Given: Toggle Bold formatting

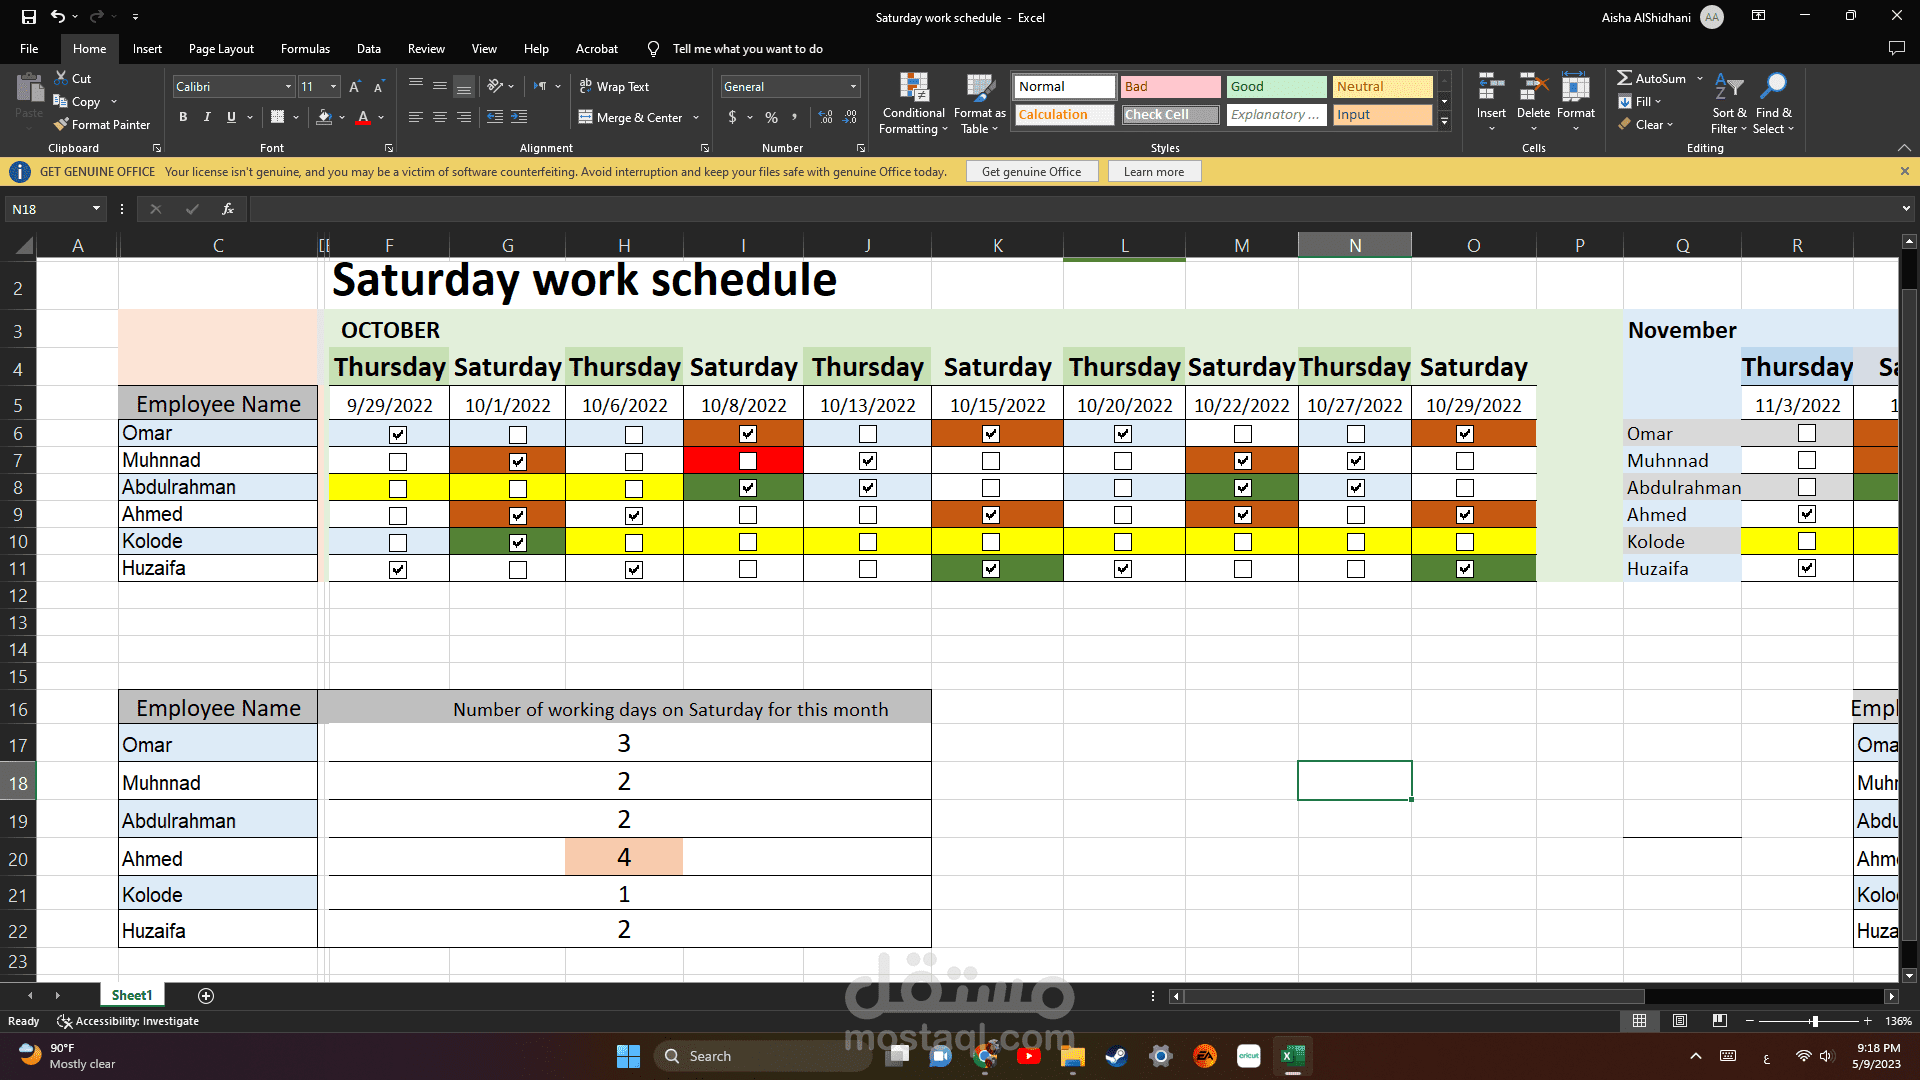Looking at the screenshot, I should (183, 117).
